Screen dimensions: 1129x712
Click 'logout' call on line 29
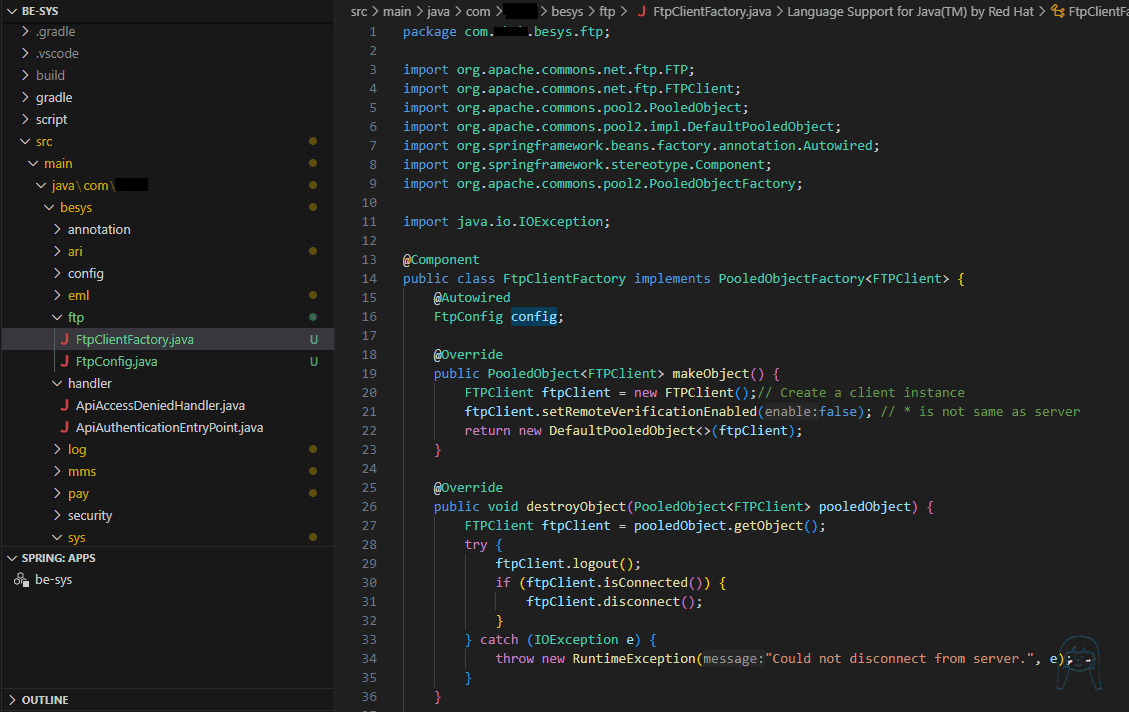(595, 564)
